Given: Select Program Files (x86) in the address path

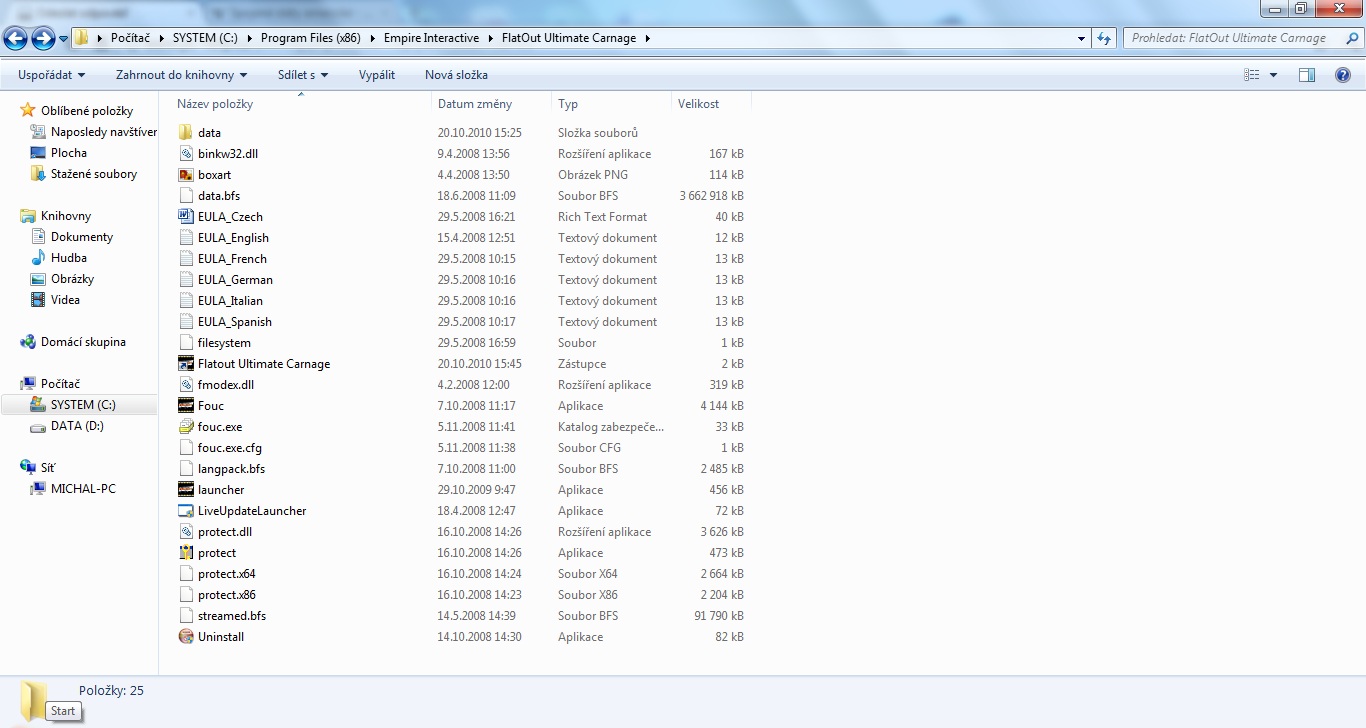Looking at the screenshot, I should click(x=310, y=38).
